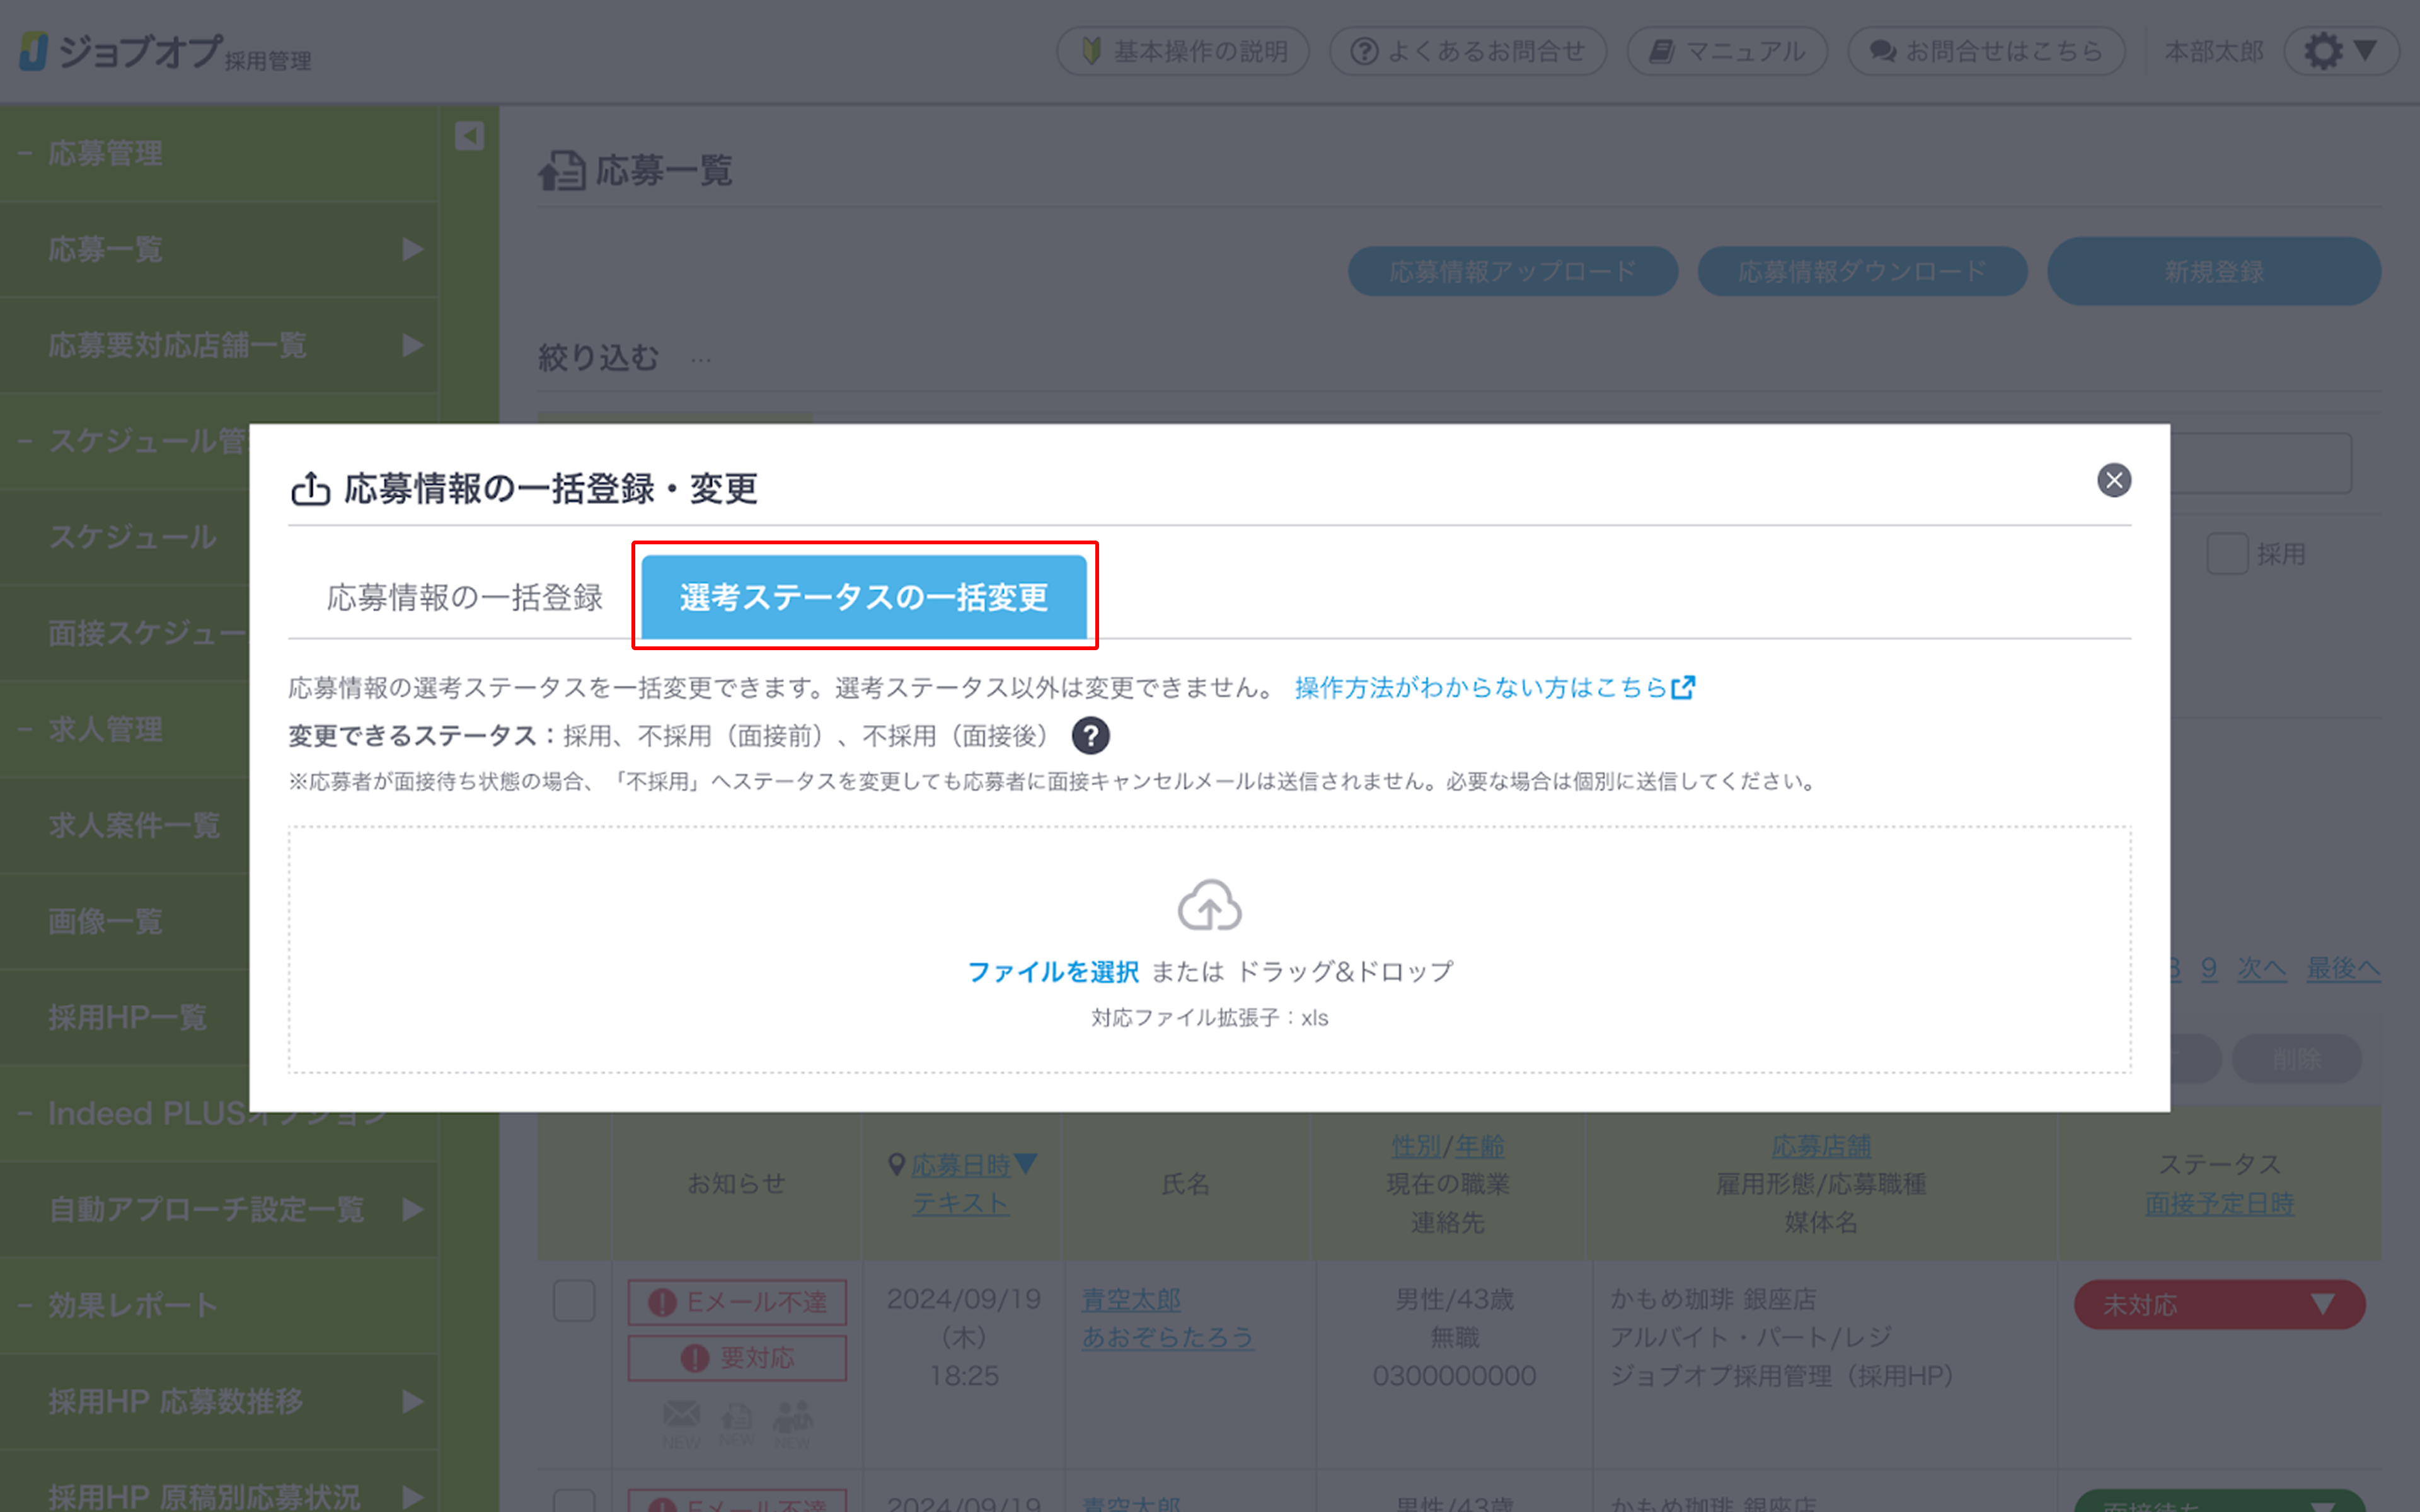This screenshot has height=1512, width=2420.
Task: Click the マニュアル button in header
Action: click(1727, 51)
